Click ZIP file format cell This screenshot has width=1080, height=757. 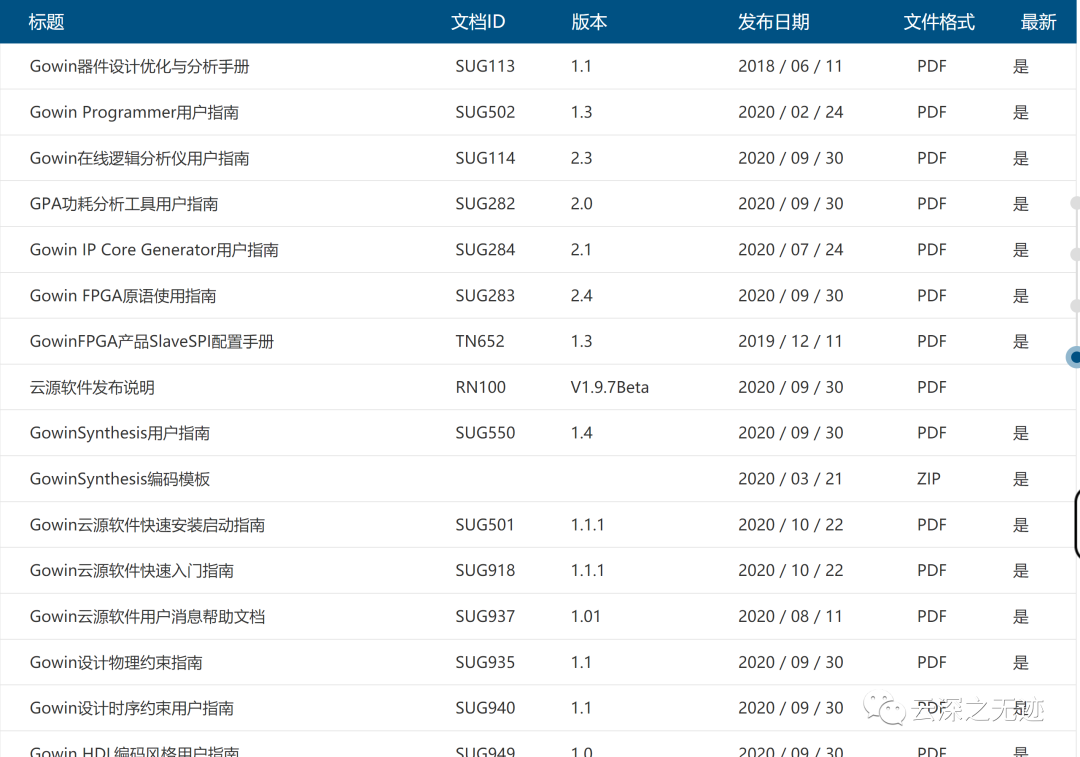928,479
